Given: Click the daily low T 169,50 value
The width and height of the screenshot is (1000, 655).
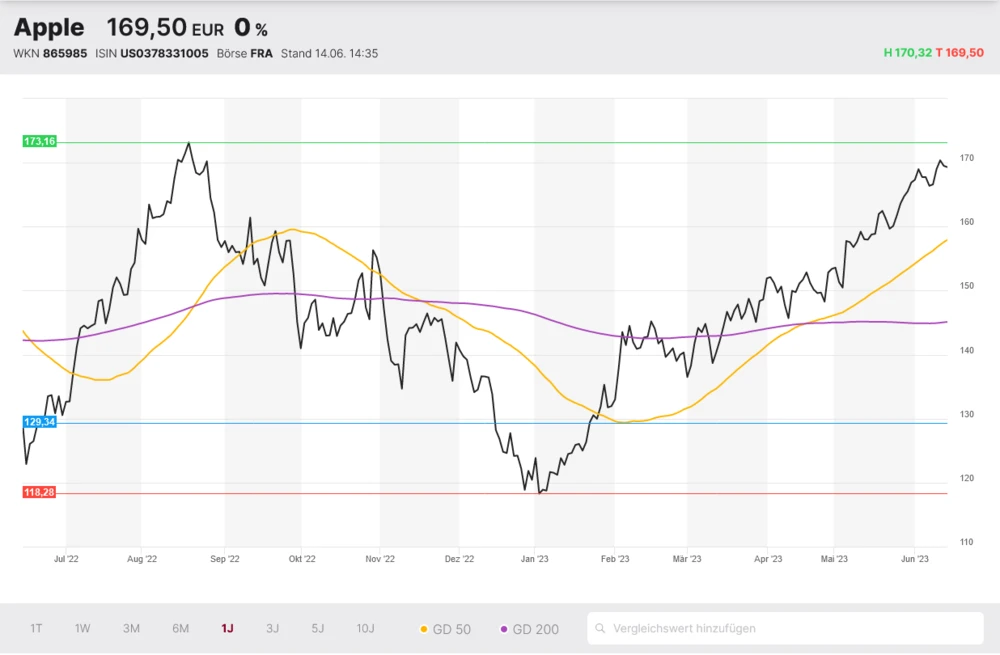Looking at the screenshot, I should 960,53.
